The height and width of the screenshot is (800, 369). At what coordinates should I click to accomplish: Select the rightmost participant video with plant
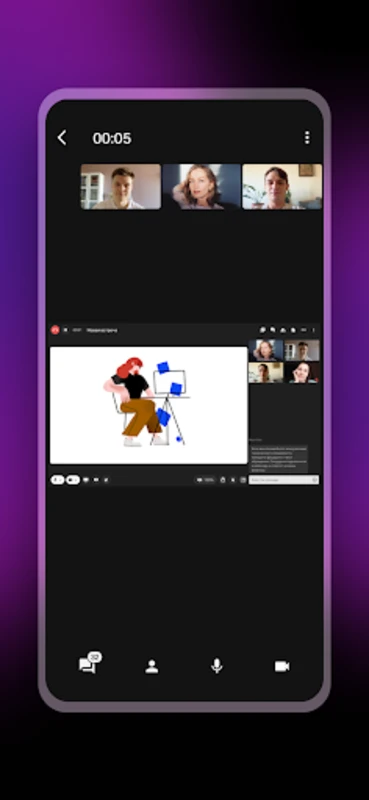[x=282, y=187]
